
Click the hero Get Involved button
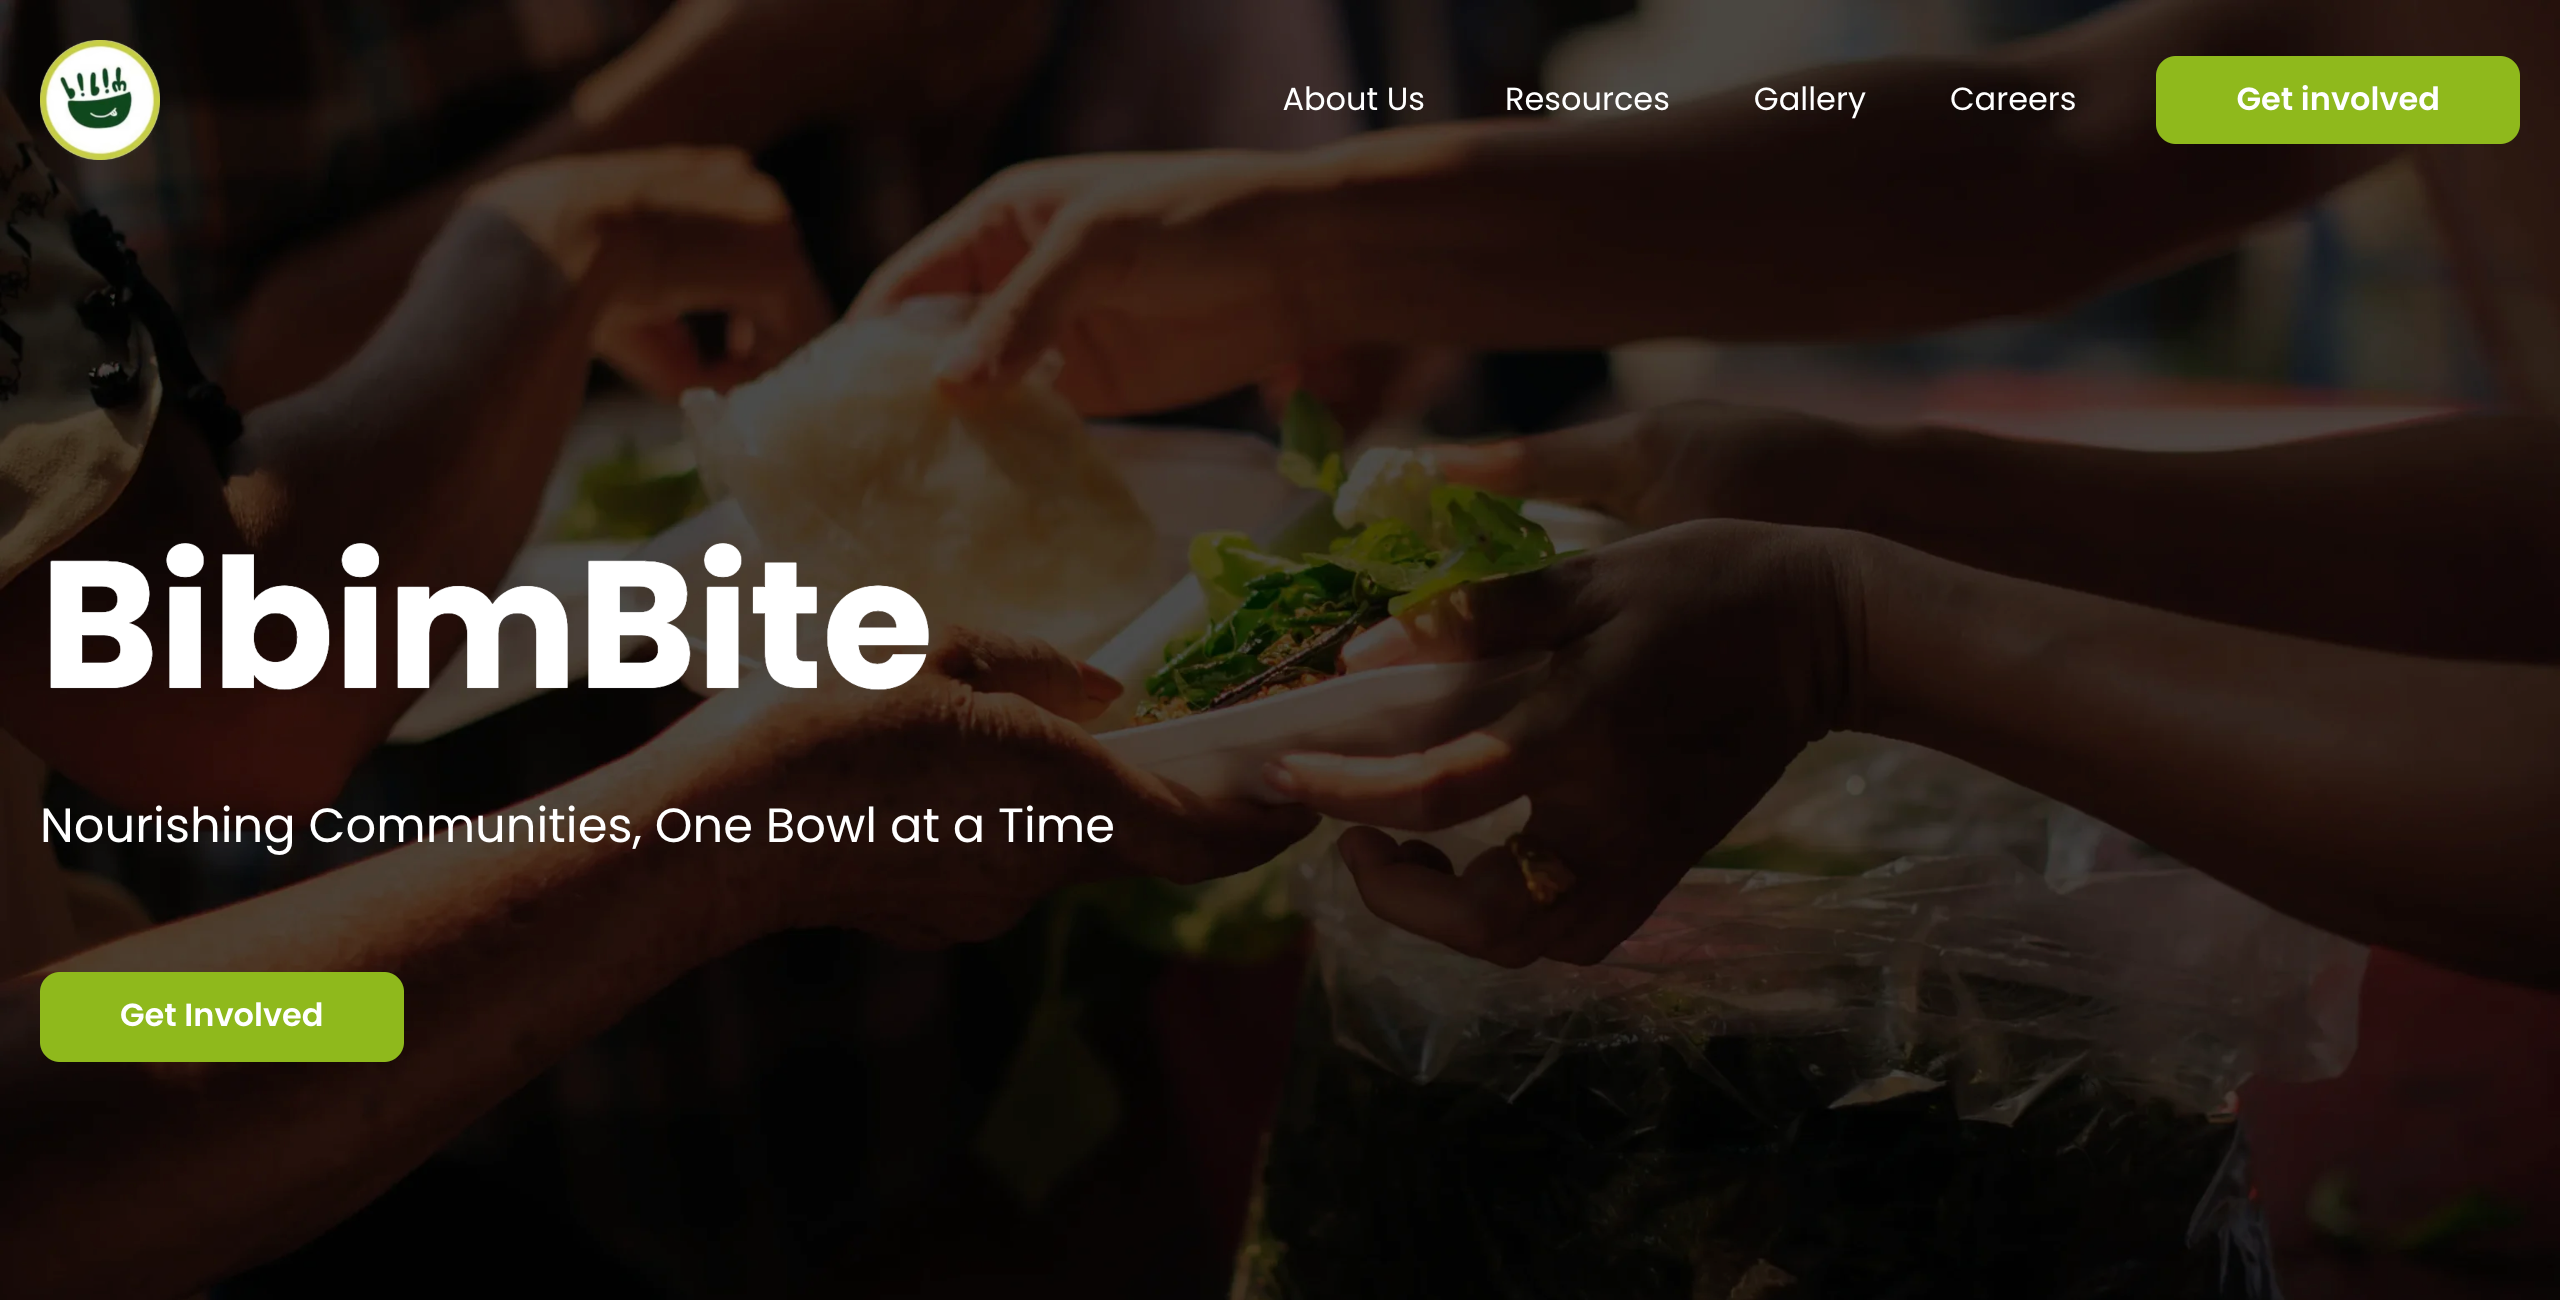click(222, 1016)
